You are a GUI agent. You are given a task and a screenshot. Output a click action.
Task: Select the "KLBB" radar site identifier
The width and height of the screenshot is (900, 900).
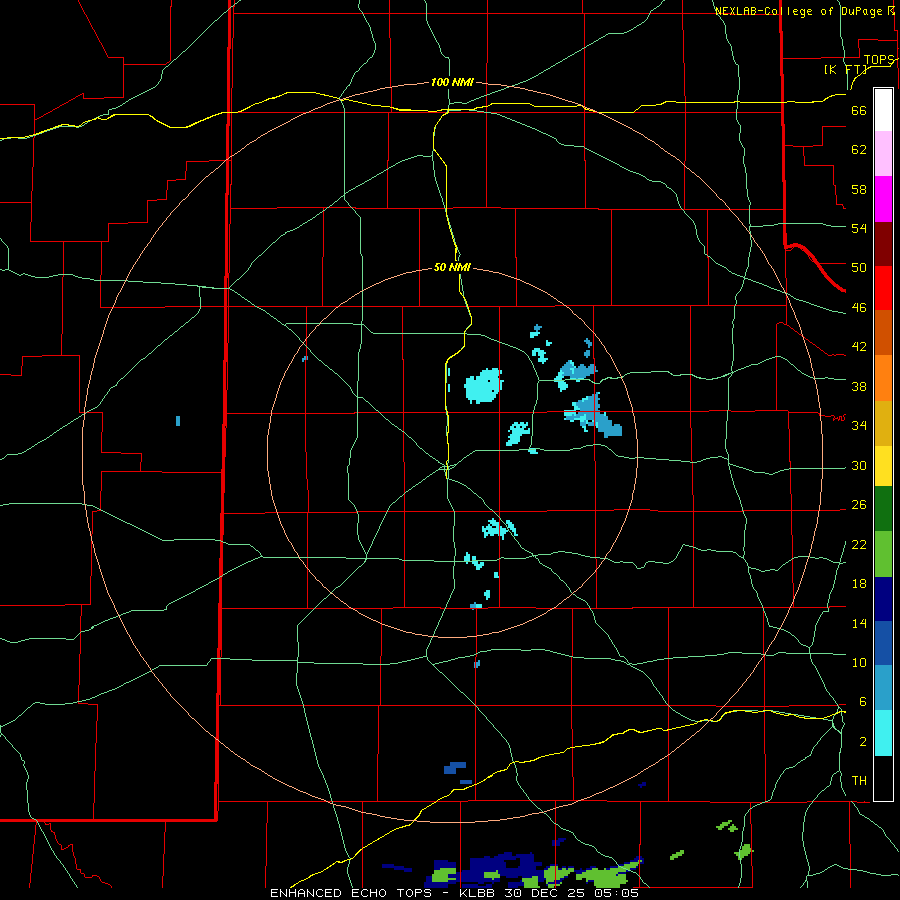(x=476, y=893)
